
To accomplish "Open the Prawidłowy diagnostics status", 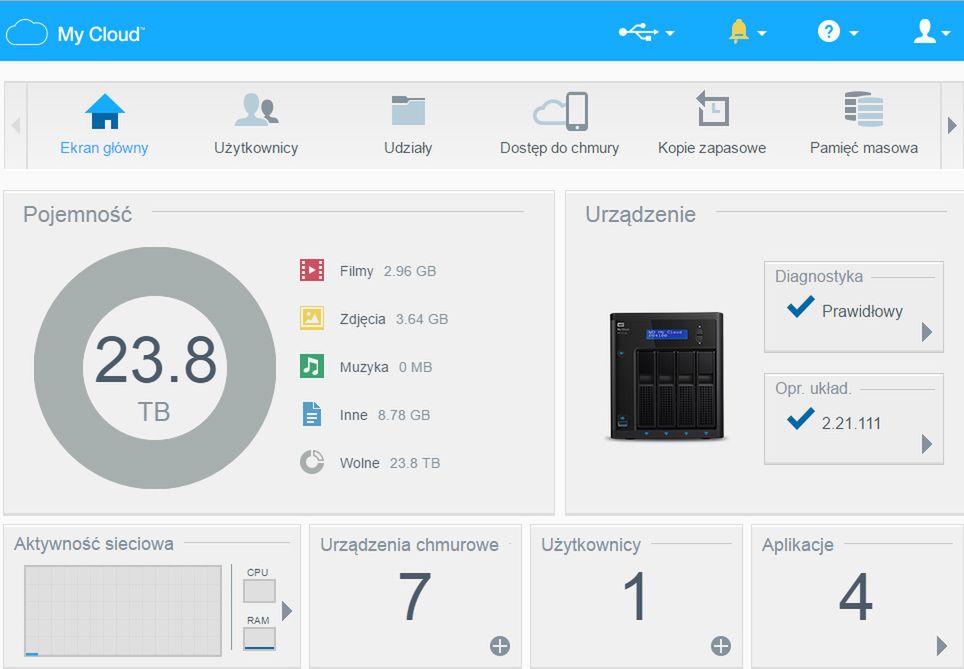I will point(862,311).
